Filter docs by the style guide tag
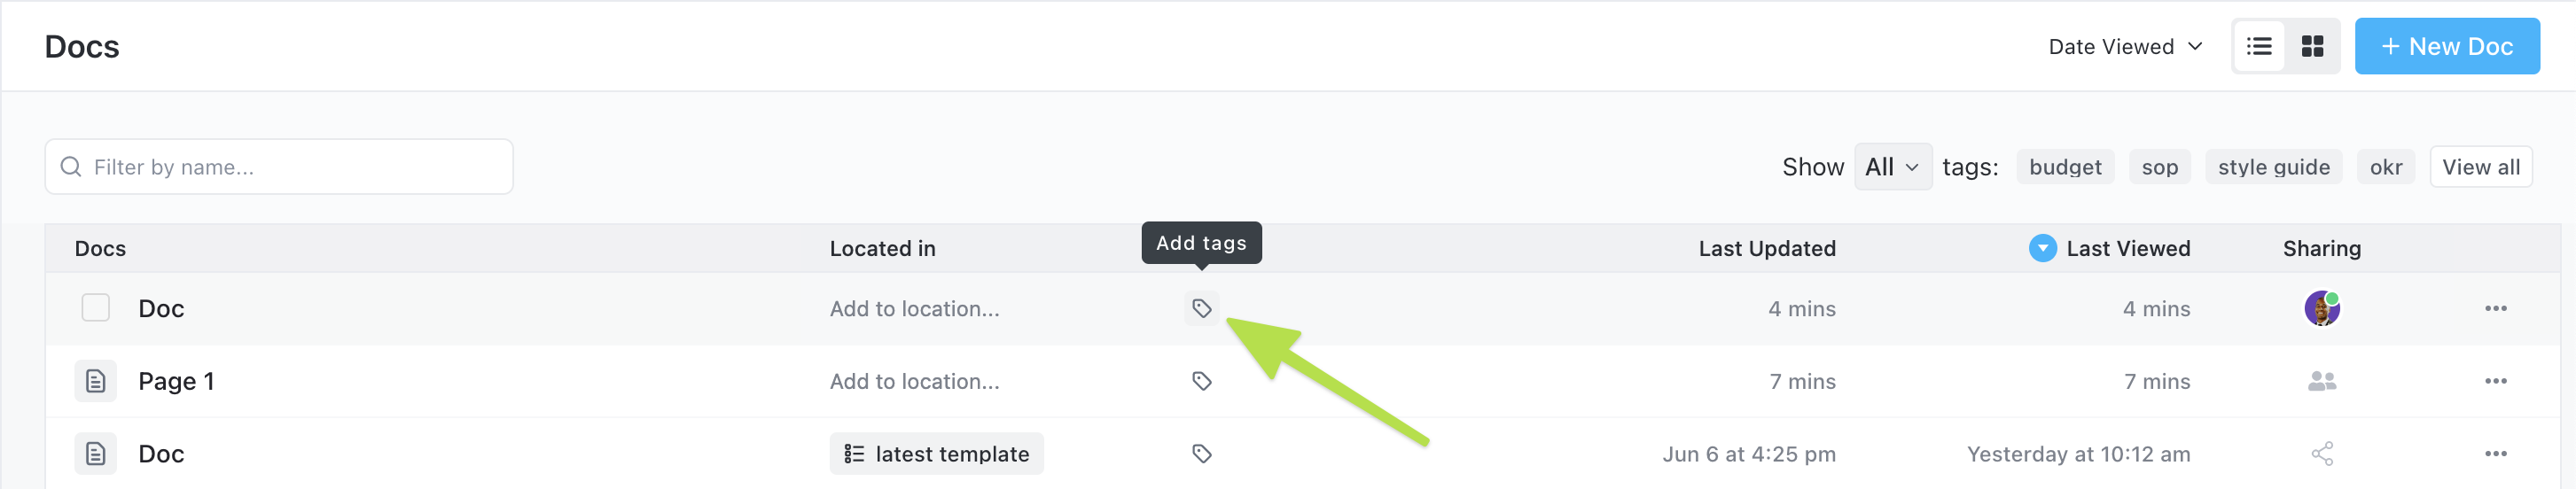The width and height of the screenshot is (2576, 489). 2273,167
